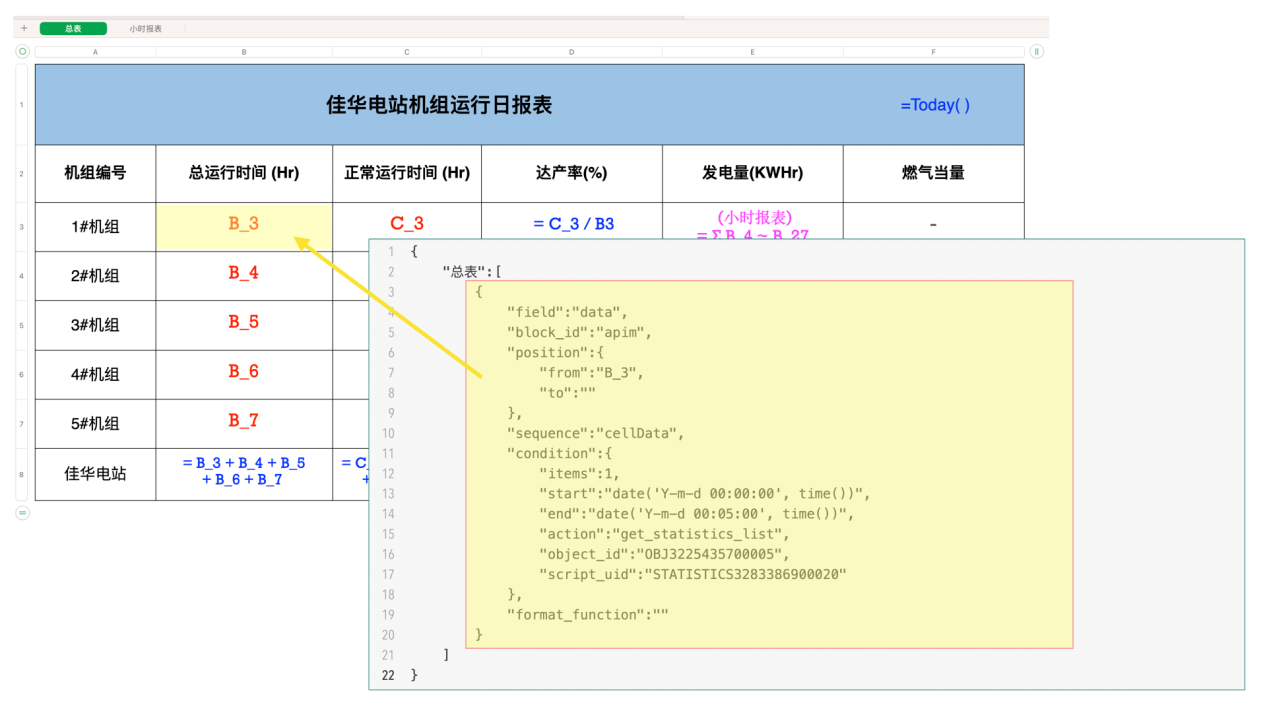Click the add-column handle right of column F
Viewport: 1267px width, 713px height.
coord(1037,51)
